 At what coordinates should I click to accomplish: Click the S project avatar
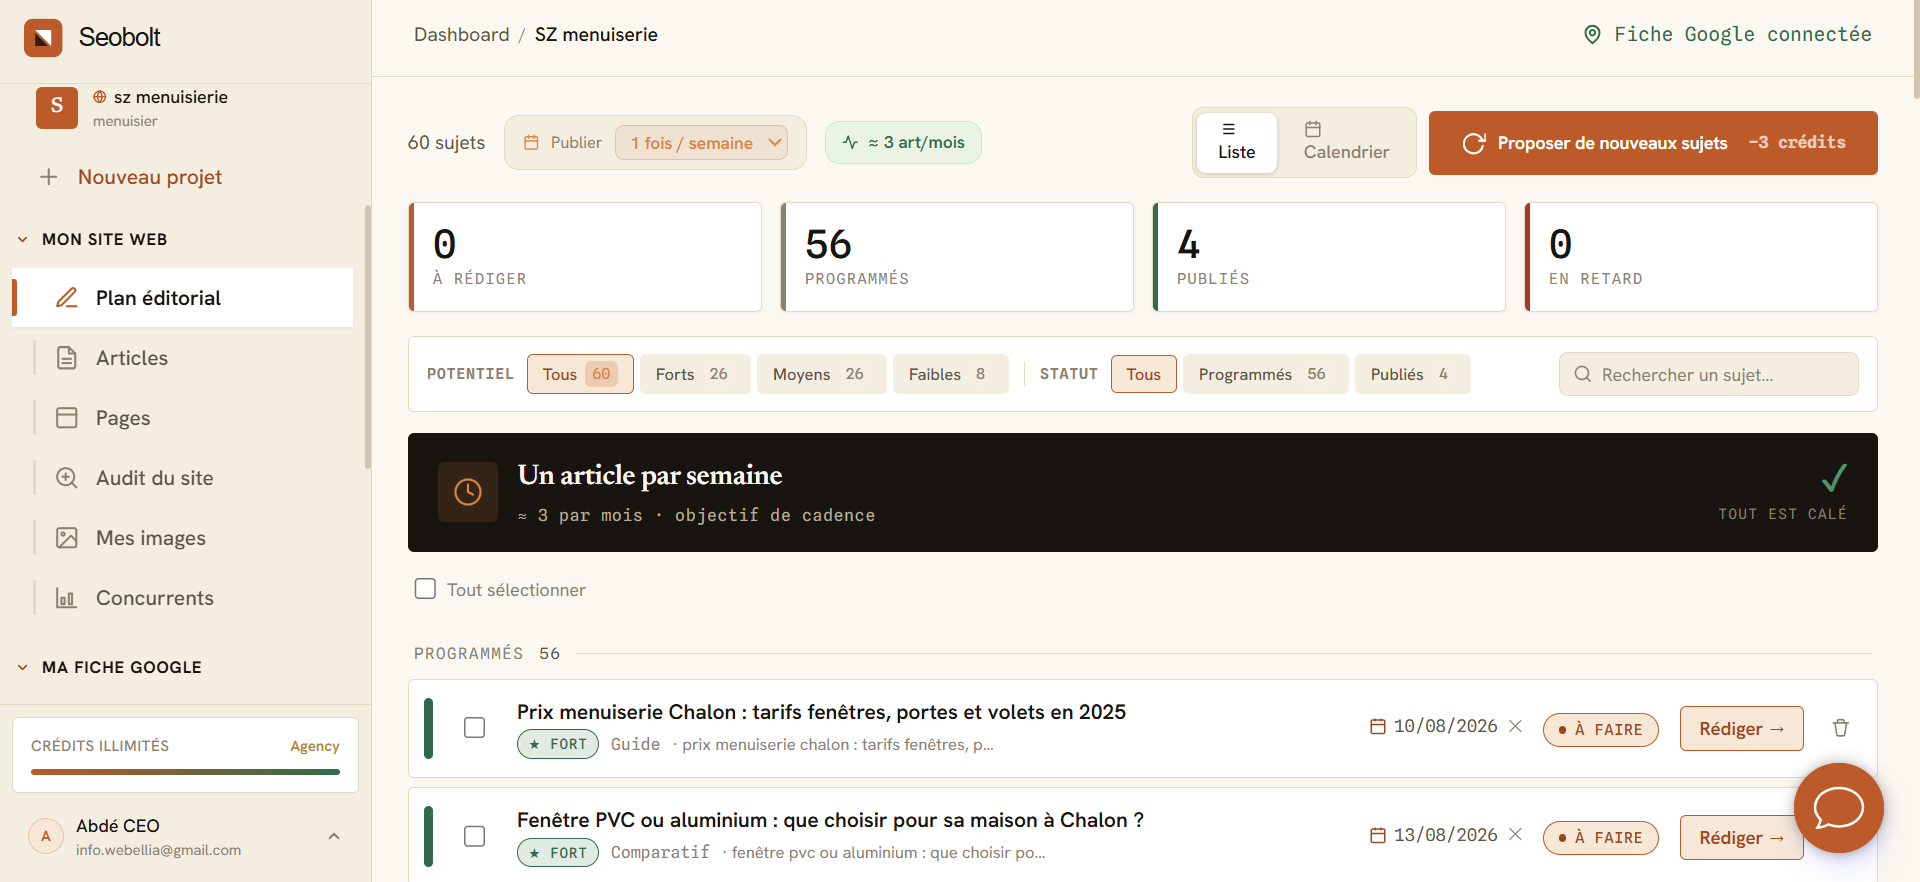pyautogui.click(x=57, y=107)
